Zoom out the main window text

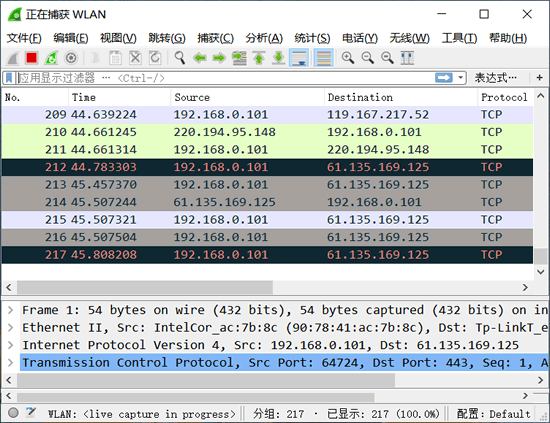pyautogui.click(x=368, y=58)
